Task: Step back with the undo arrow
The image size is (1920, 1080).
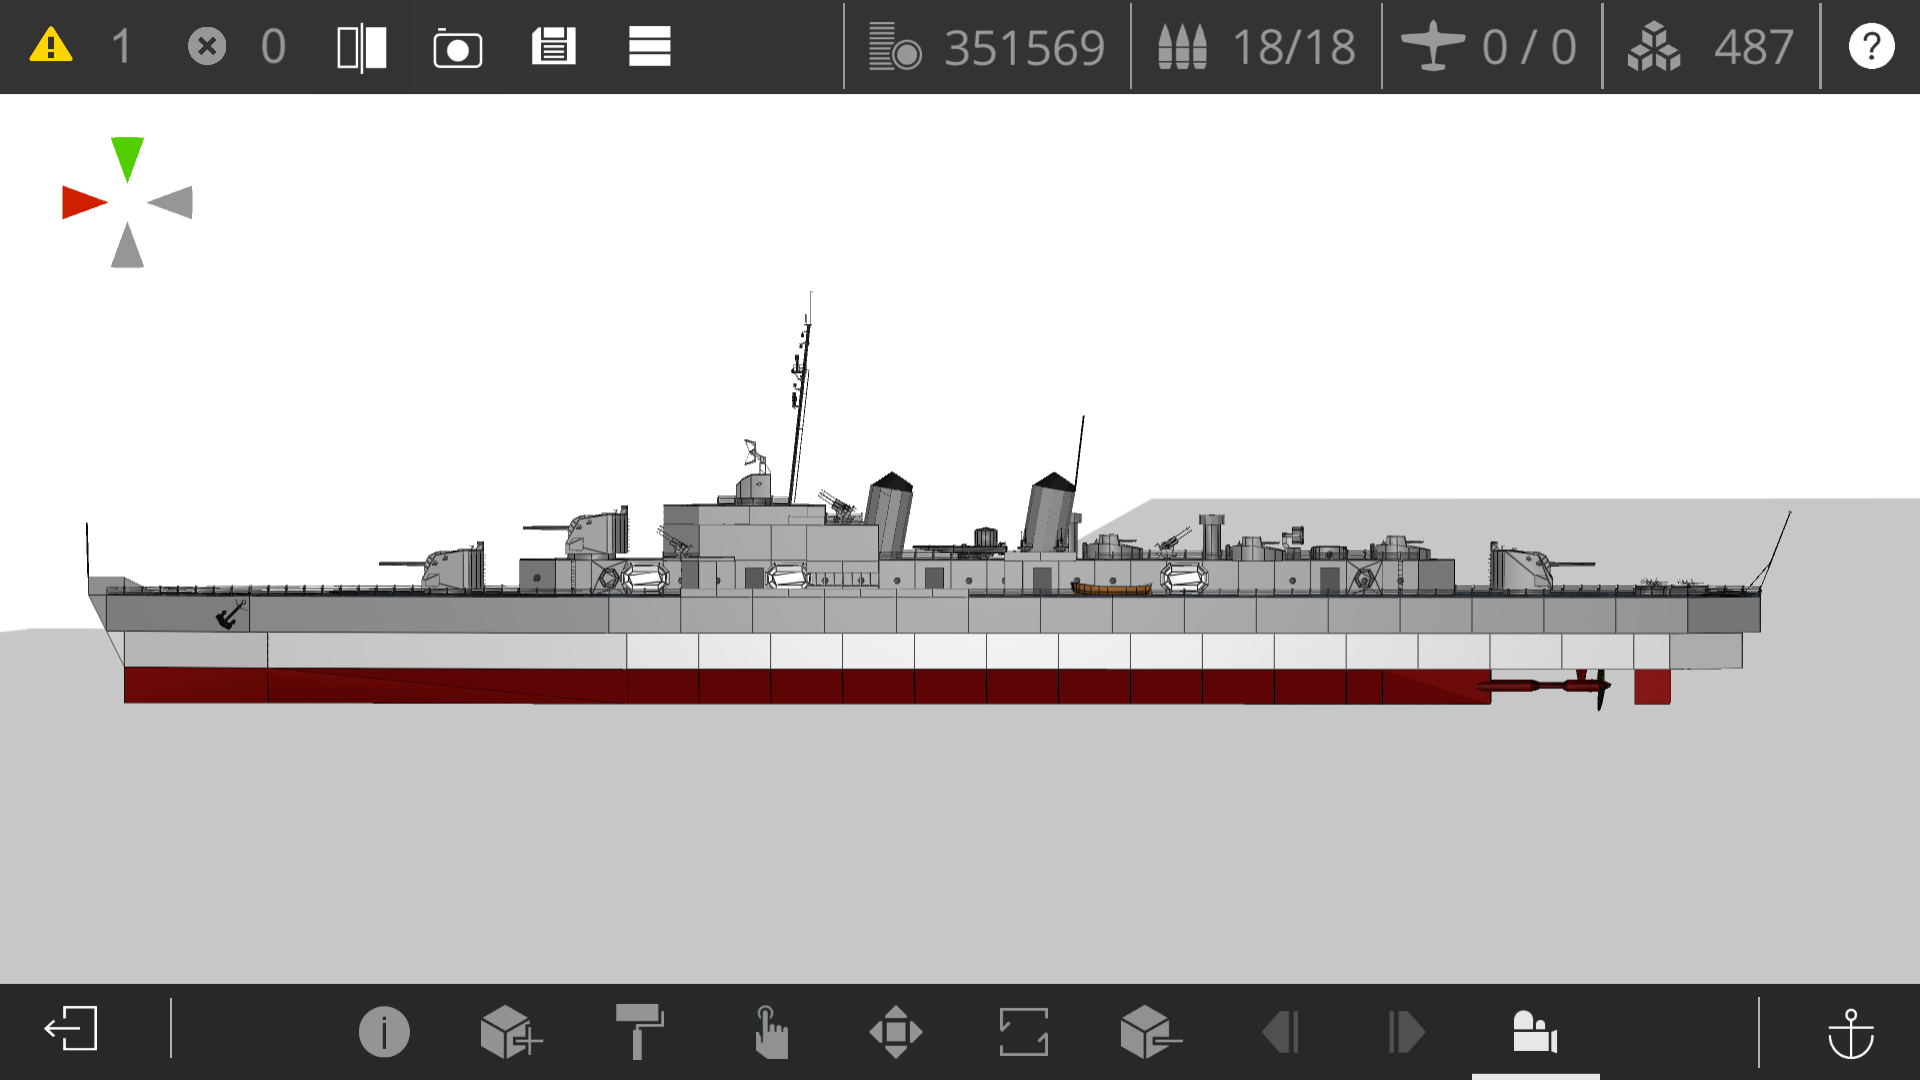Action: (1280, 1032)
